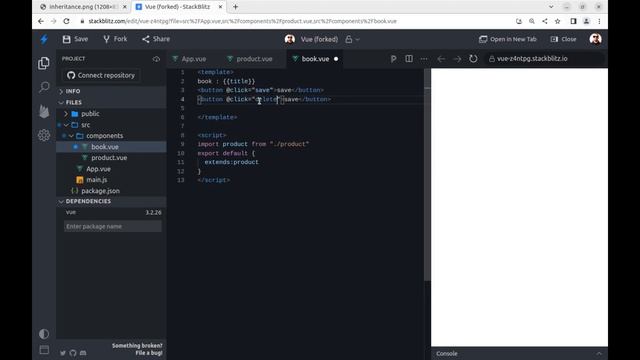Image resolution: width=640 pixels, height=360 pixels.
Task: Toggle the light/dark theme icon
Action: [x=44, y=334]
